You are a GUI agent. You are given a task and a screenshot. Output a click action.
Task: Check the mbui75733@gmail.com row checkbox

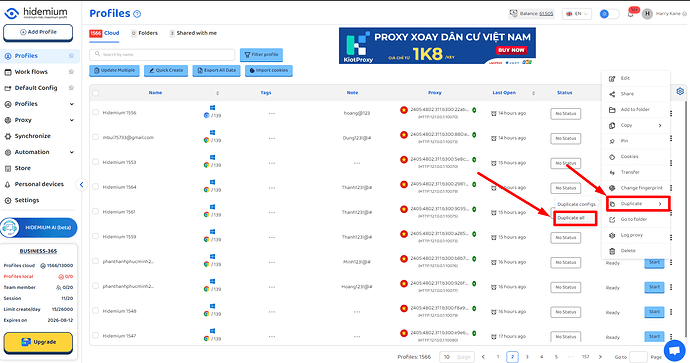point(95,137)
